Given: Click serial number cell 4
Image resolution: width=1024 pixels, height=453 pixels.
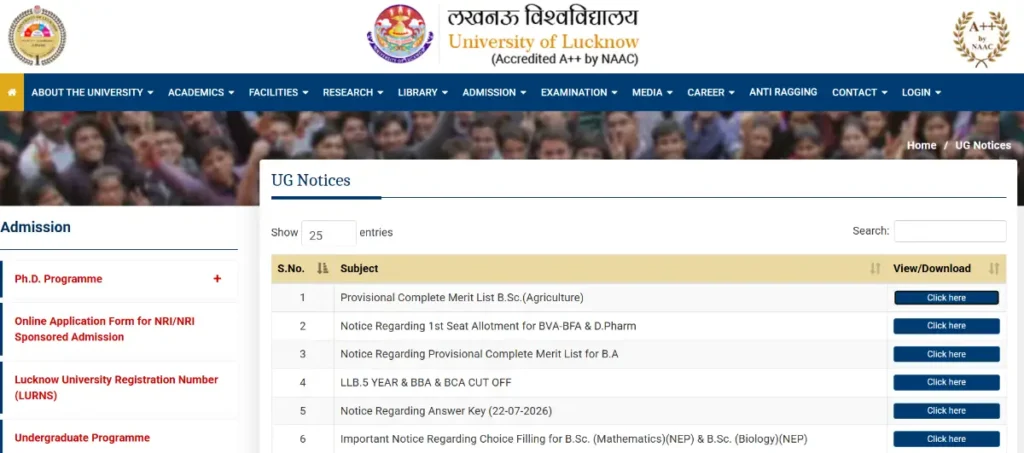Looking at the screenshot, I should pos(302,383).
